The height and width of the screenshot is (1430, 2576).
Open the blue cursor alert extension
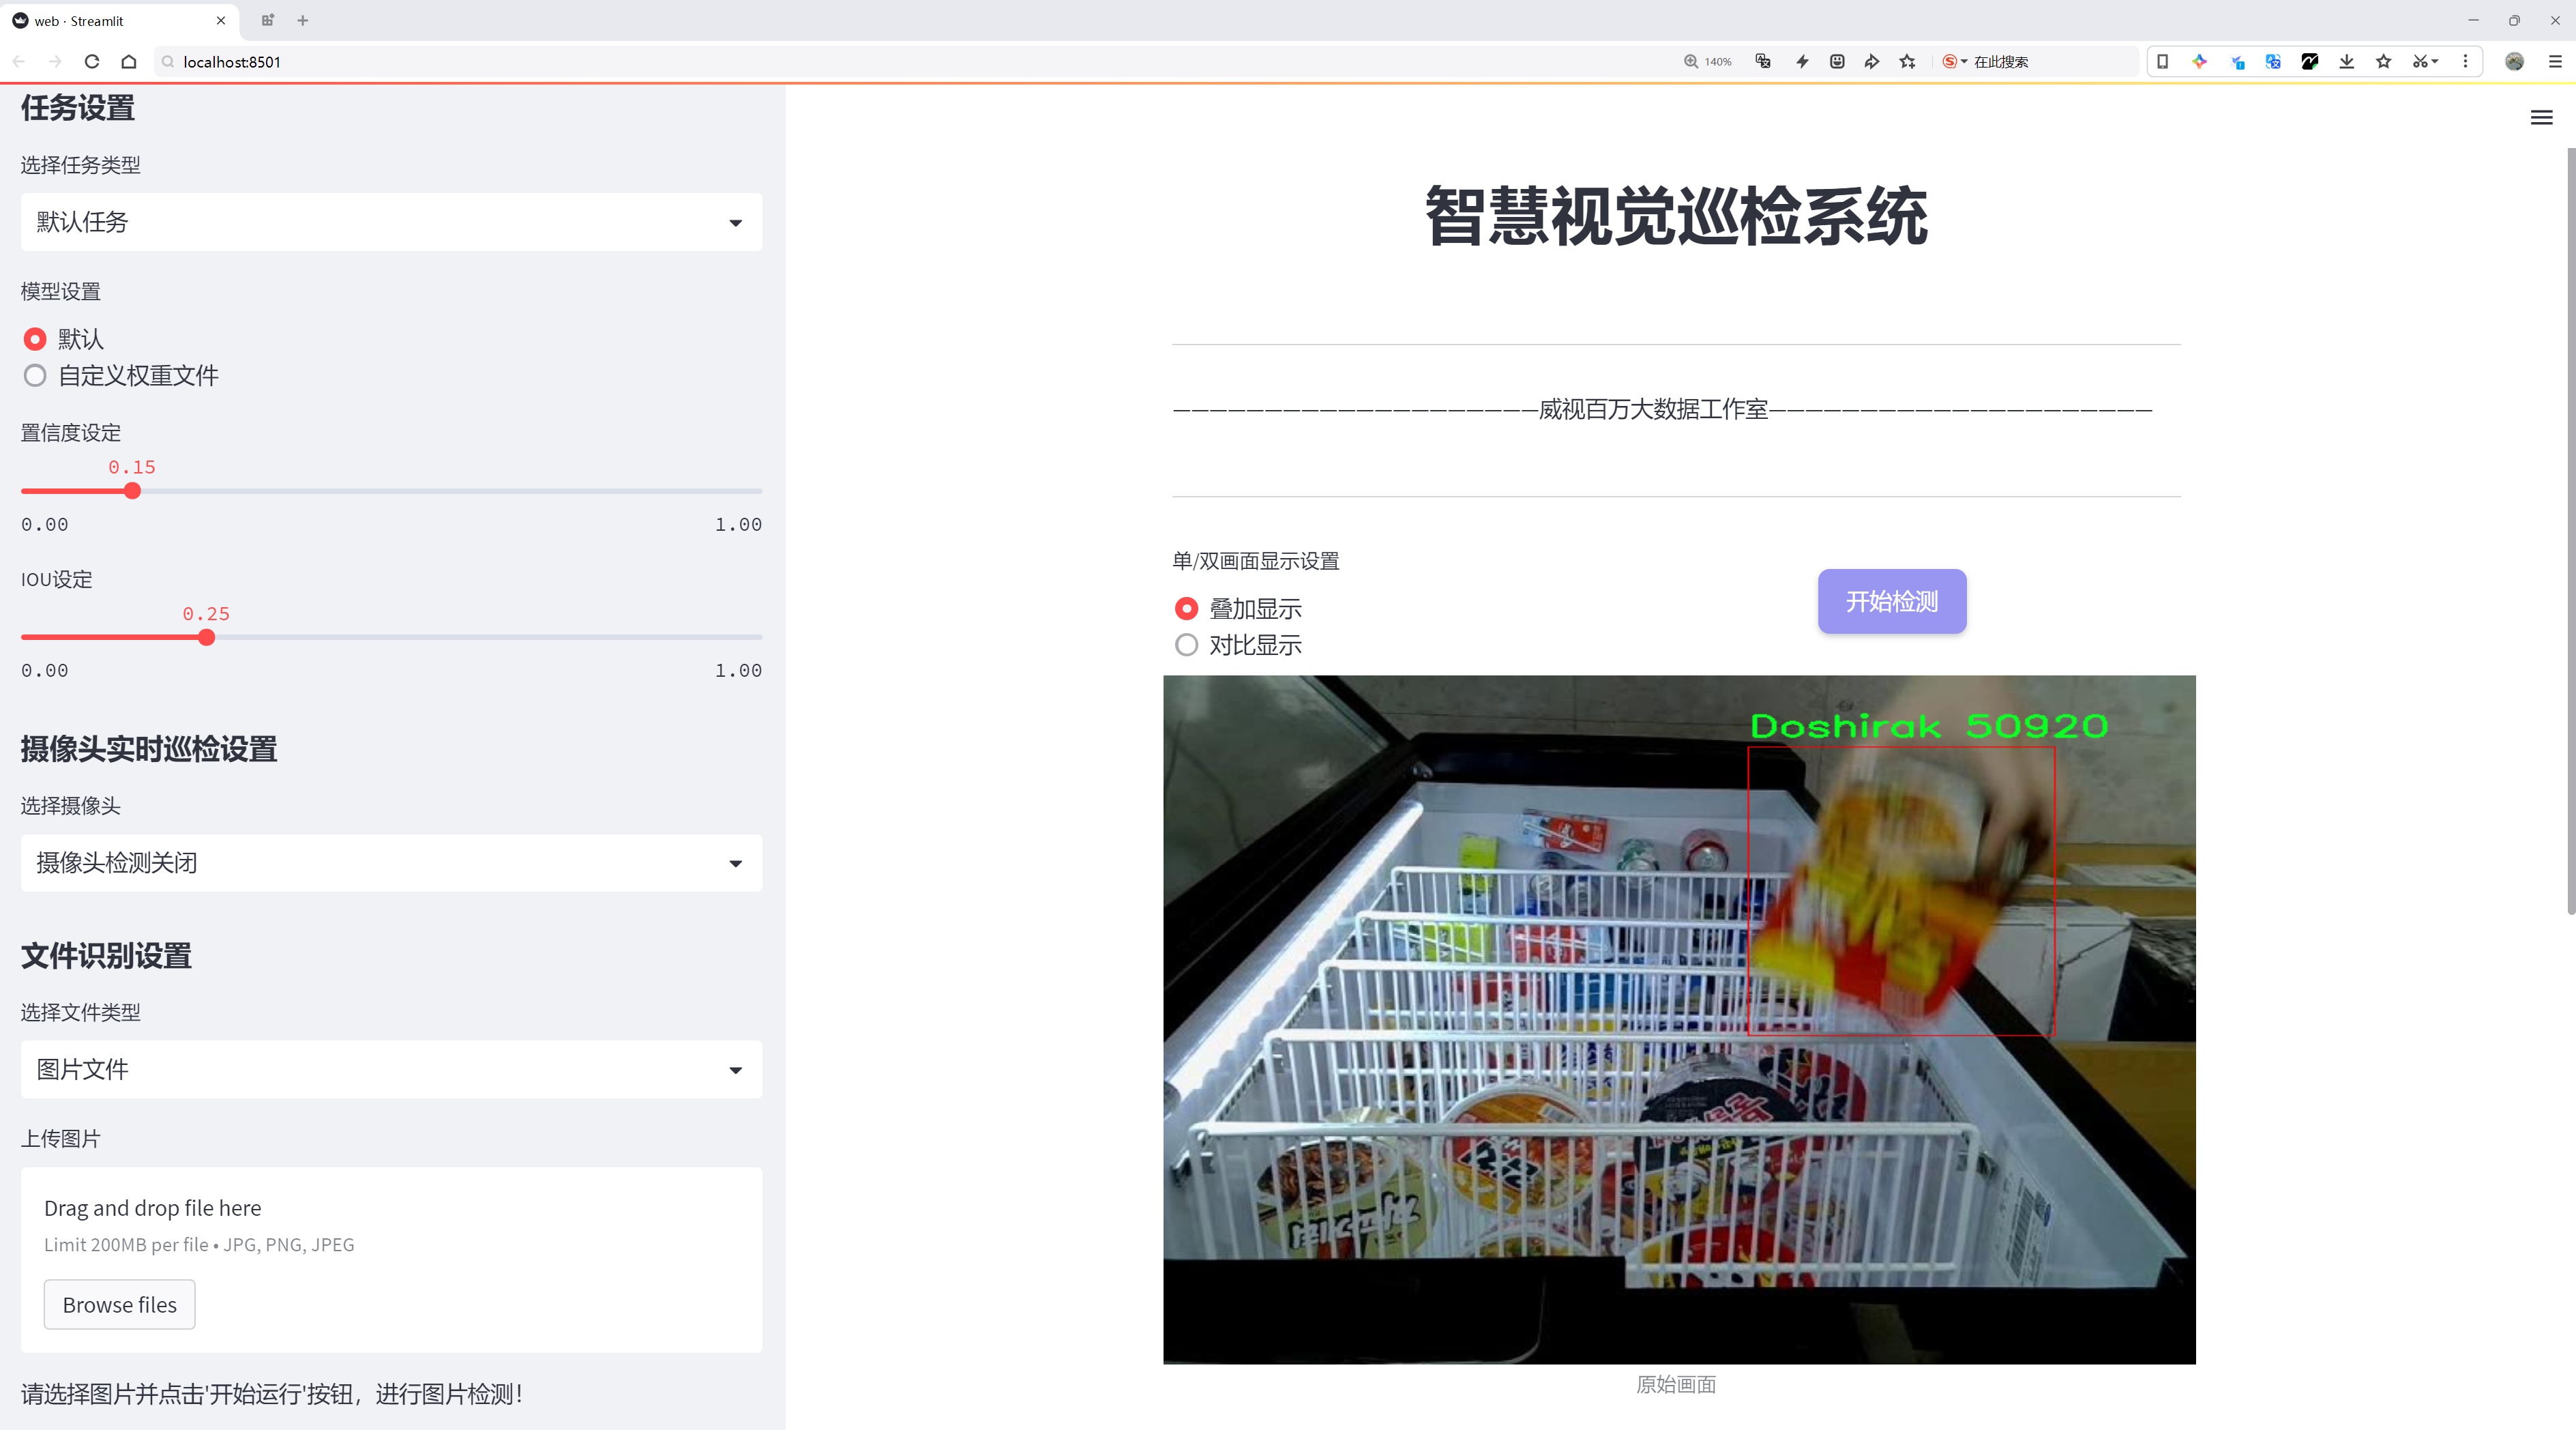pyautogui.click(x=2237, y=61)
